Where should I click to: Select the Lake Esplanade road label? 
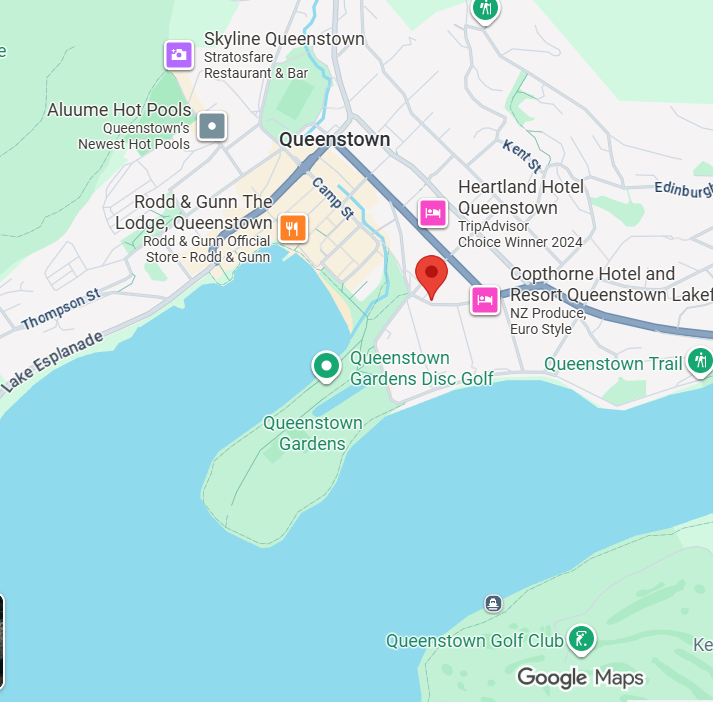coord(52,362)
